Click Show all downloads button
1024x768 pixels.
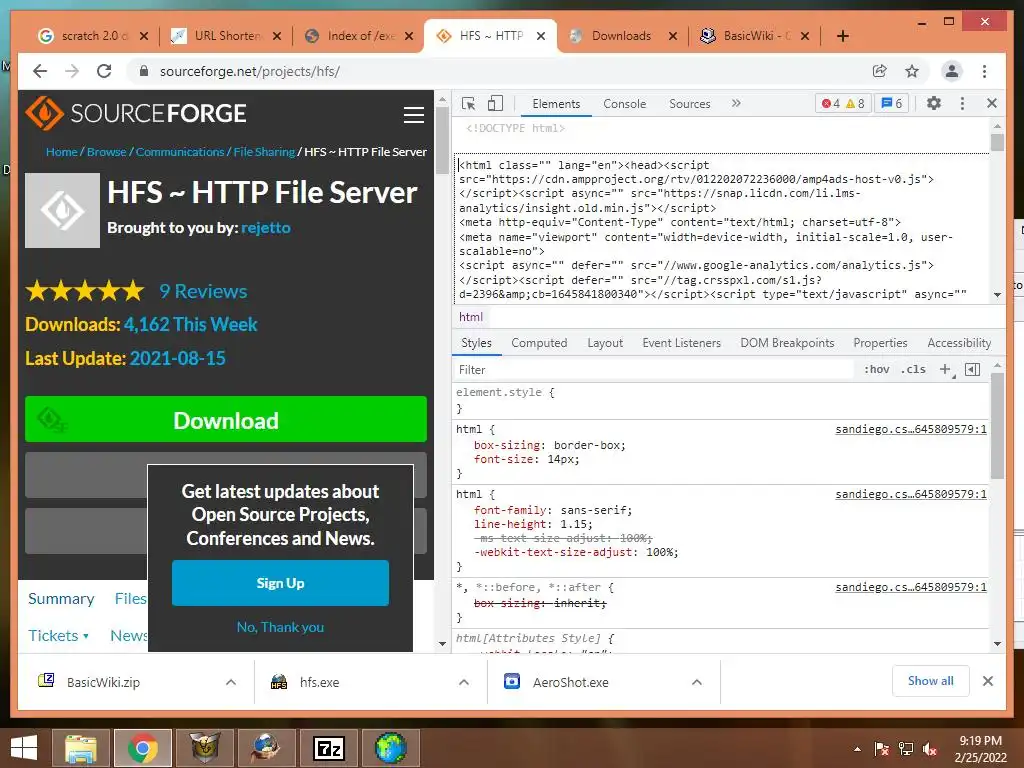click(931, 681)
